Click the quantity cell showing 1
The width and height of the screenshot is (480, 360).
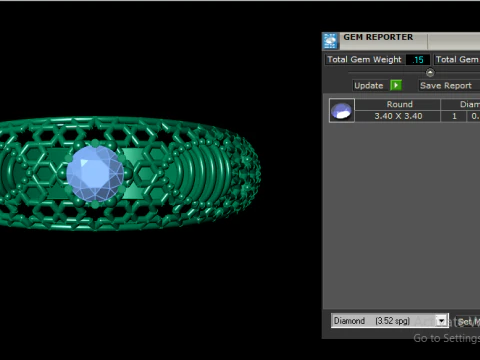pos(454,116)
